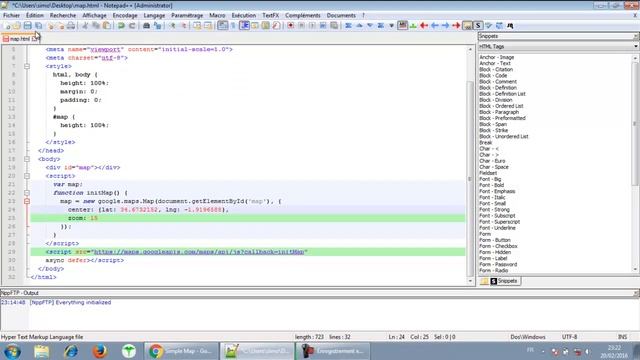This screenshot has width=640, height=360.
Task: Select 'Char - Euro' snippet
Action: coord(492,161)
